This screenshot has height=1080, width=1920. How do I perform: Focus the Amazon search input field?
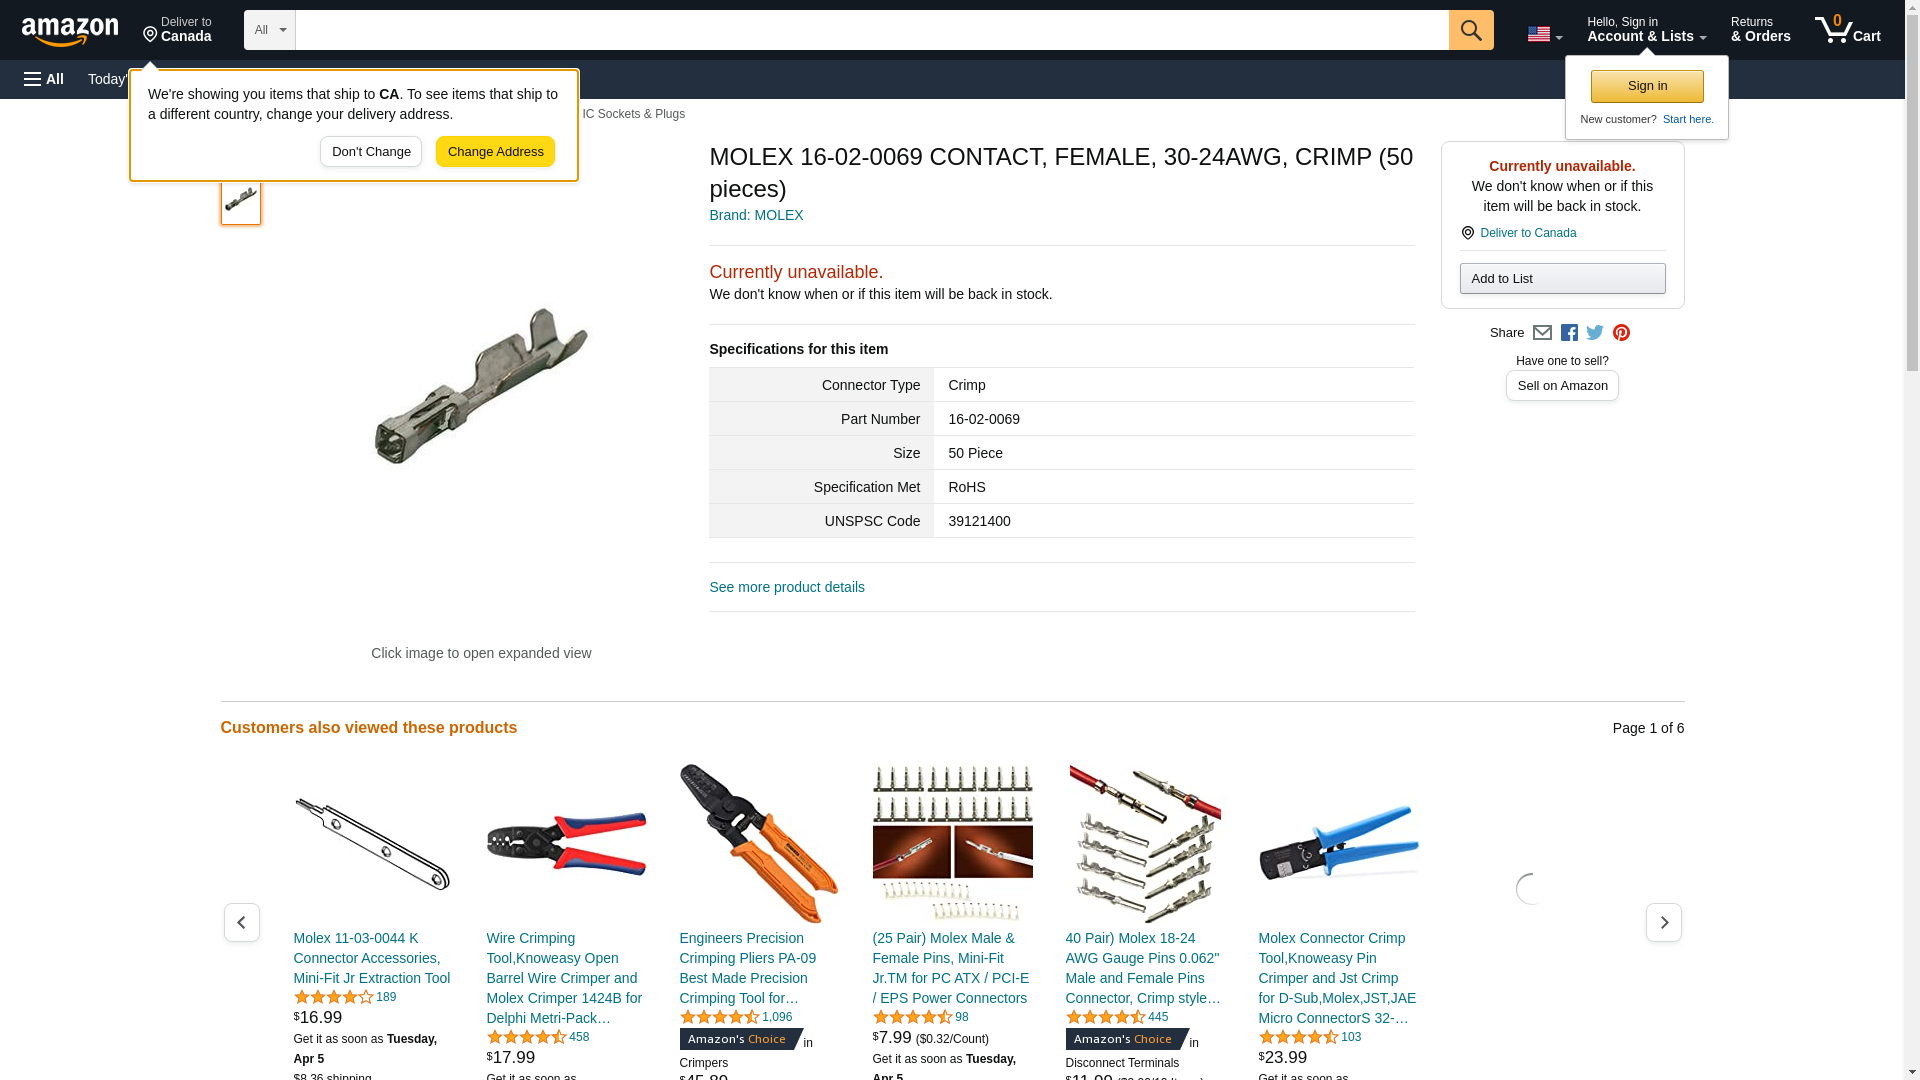872,30
